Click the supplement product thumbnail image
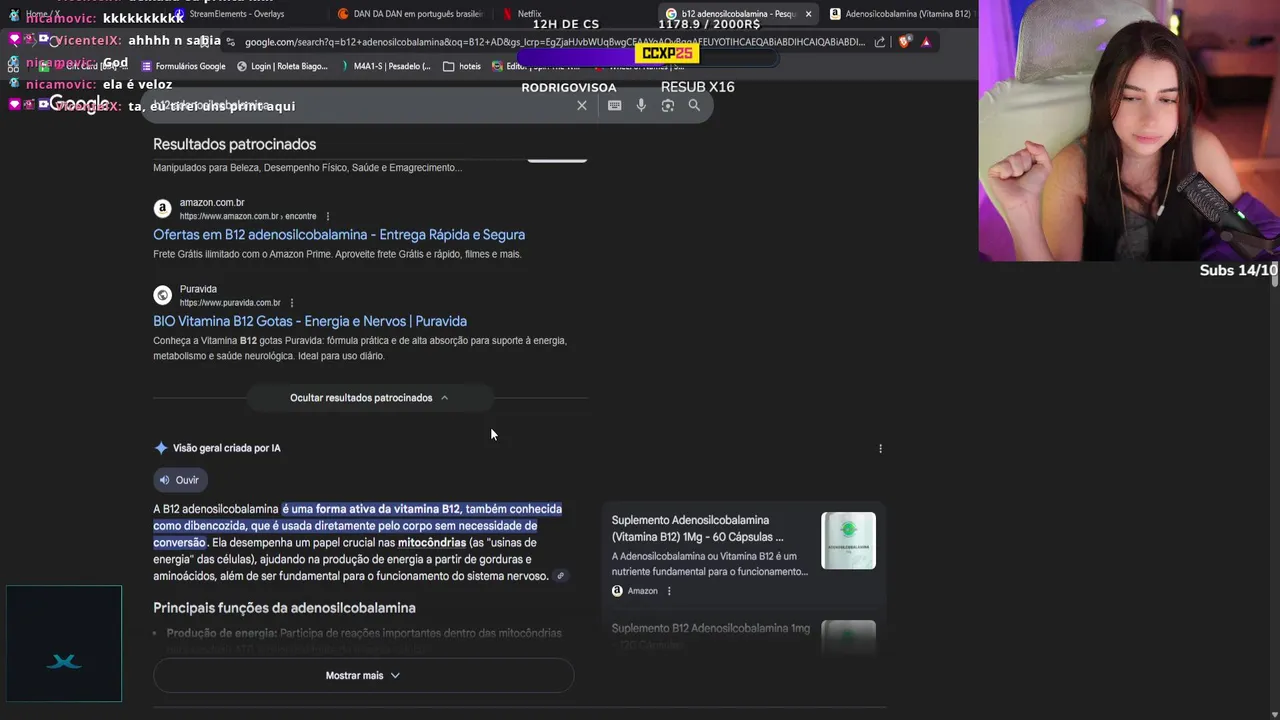This screenshot has height=720, width=1280. (848, 541)
